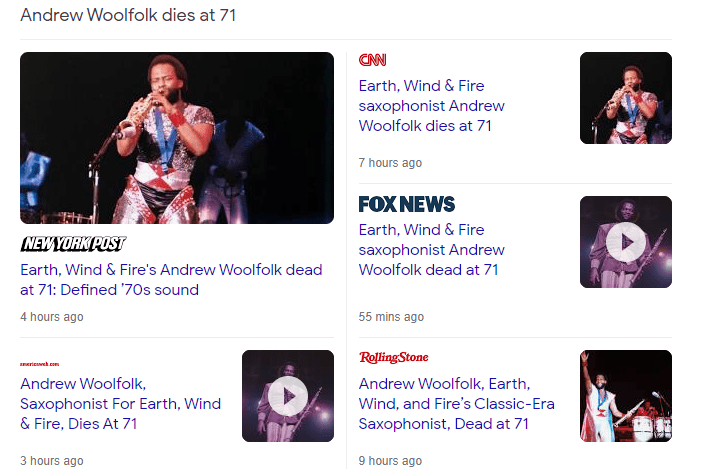Viewport: 701px width, 476px height.
Task: Click the '9 hours ago' timestamp
Action: (390, 461)
